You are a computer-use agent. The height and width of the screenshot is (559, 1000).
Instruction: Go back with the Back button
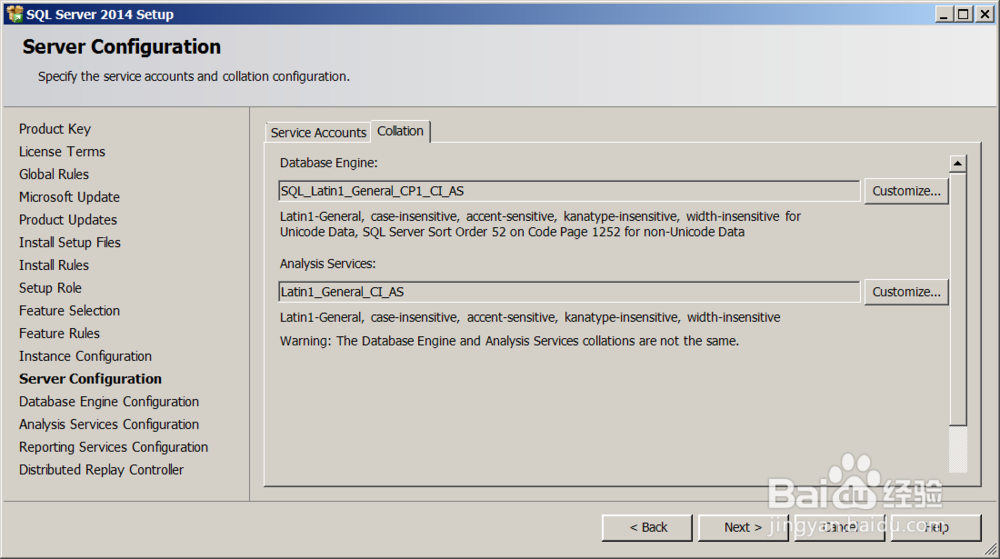tap(647, 527)
